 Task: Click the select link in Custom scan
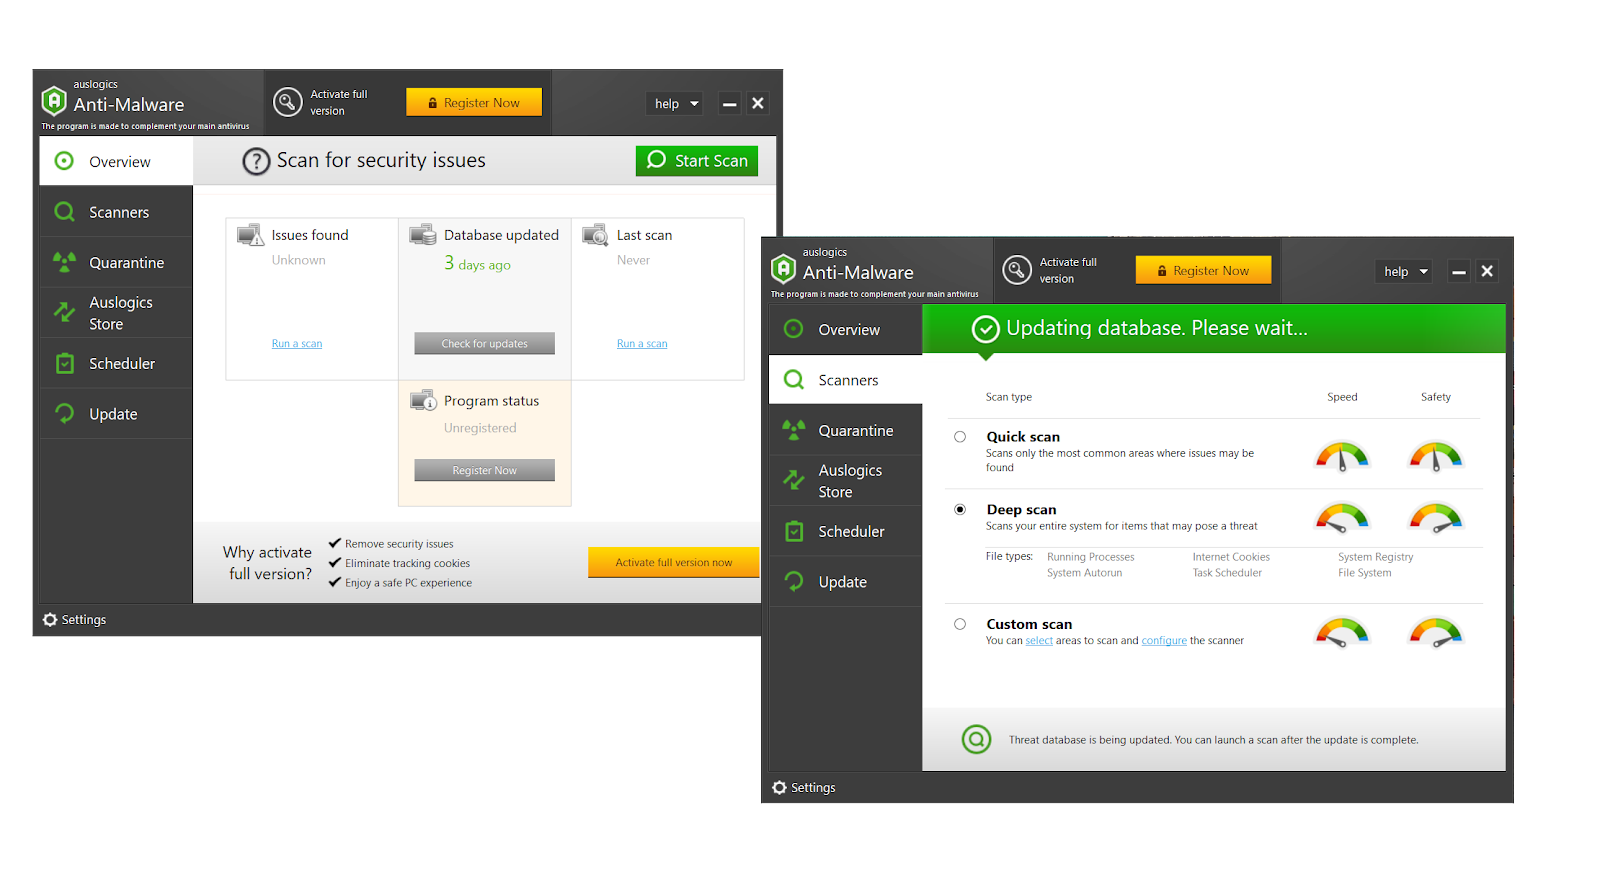pos(1039,641)
